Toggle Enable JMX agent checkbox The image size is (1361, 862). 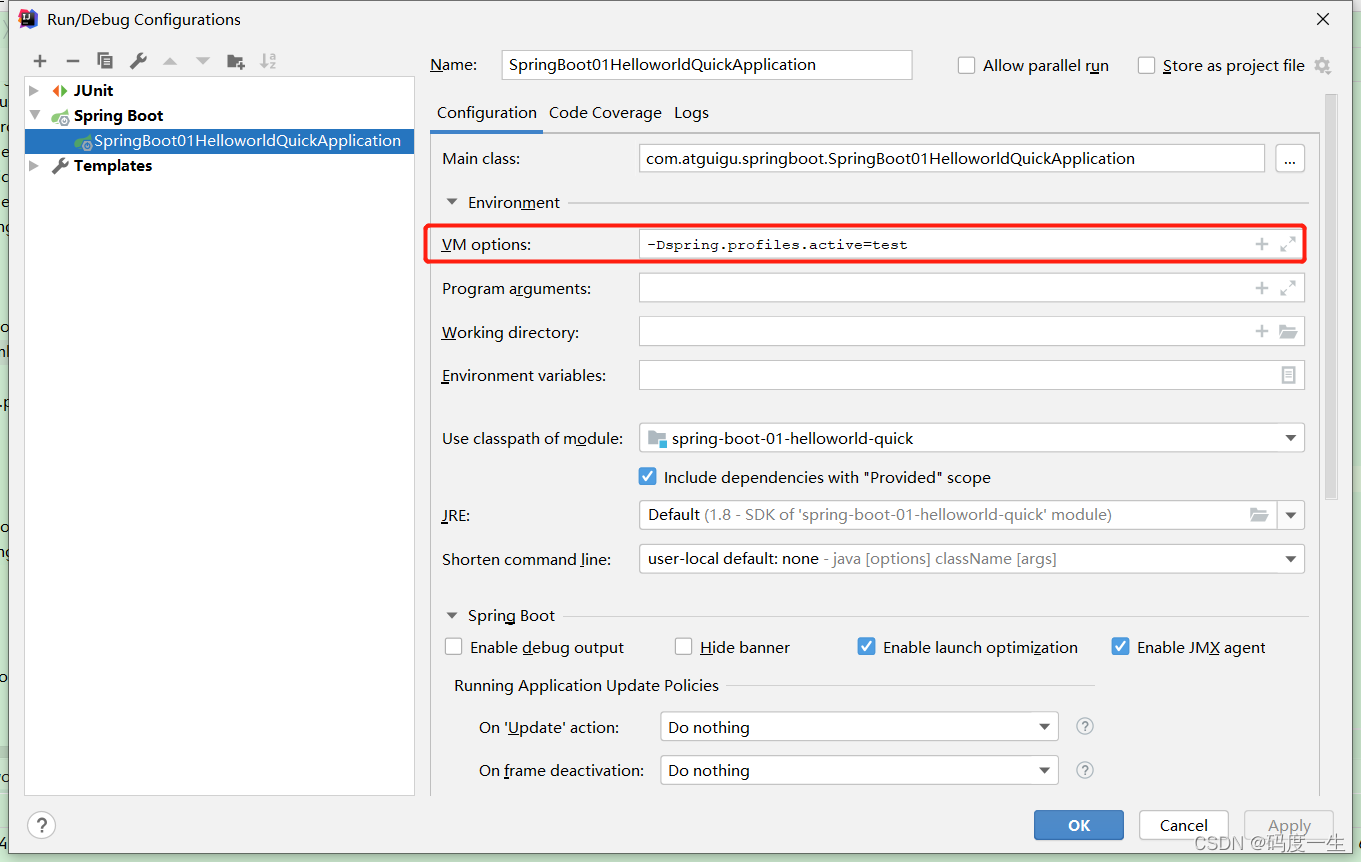[x=1121, y=647]
